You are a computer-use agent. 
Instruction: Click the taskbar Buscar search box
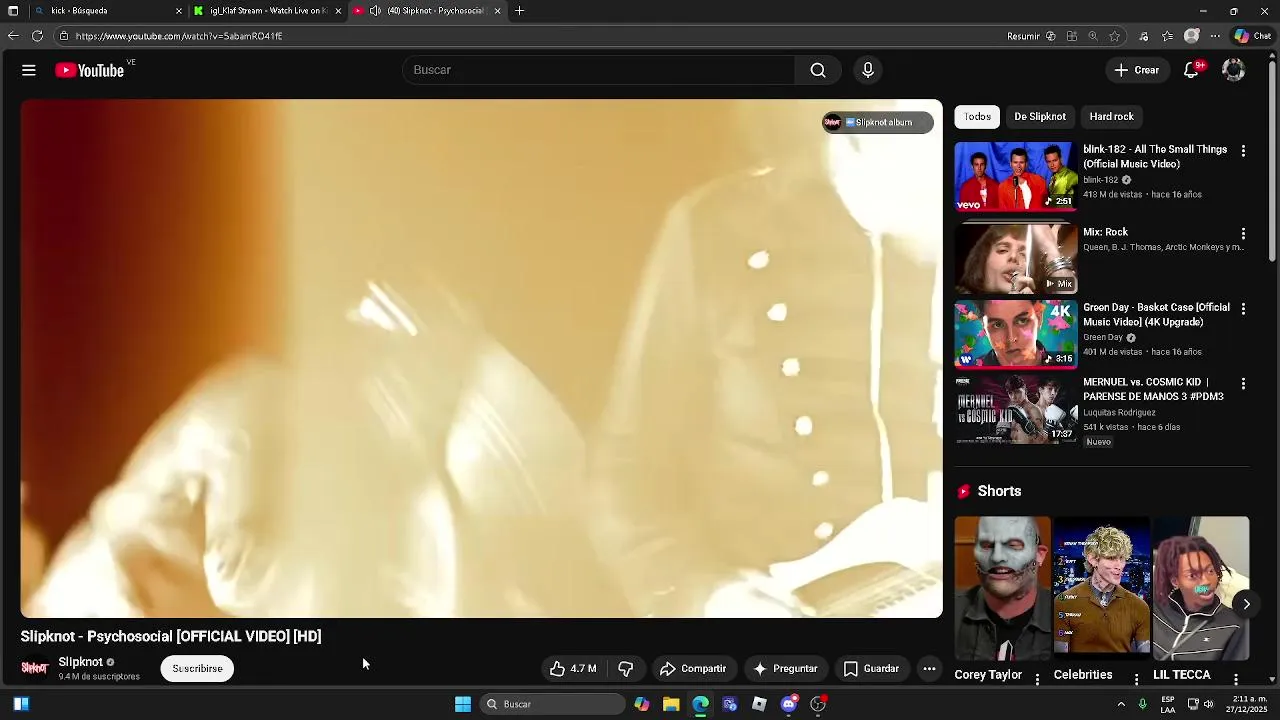coord(553,704)
